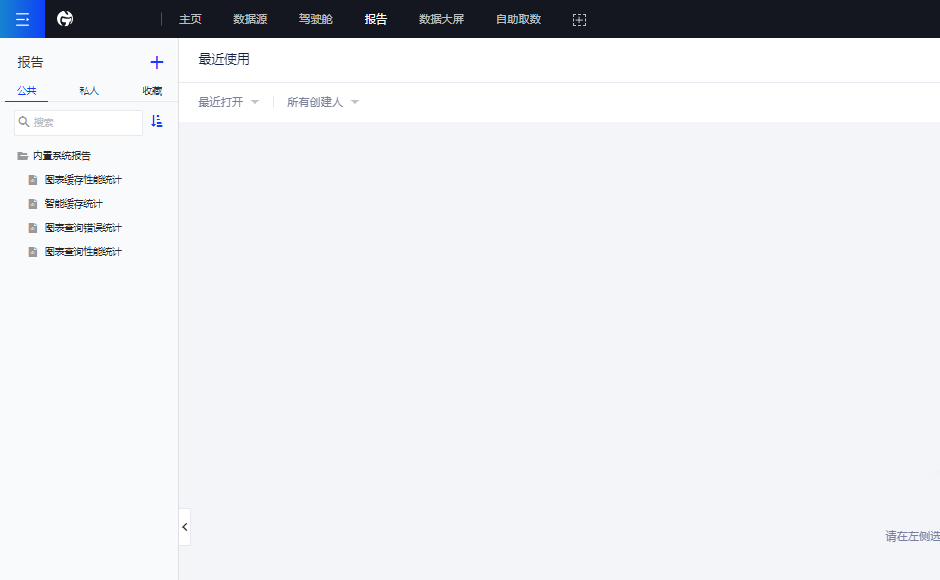
Task: Open the 驾驶舱 navigation item
Action: pyautogui.click(x=315, y=19)
